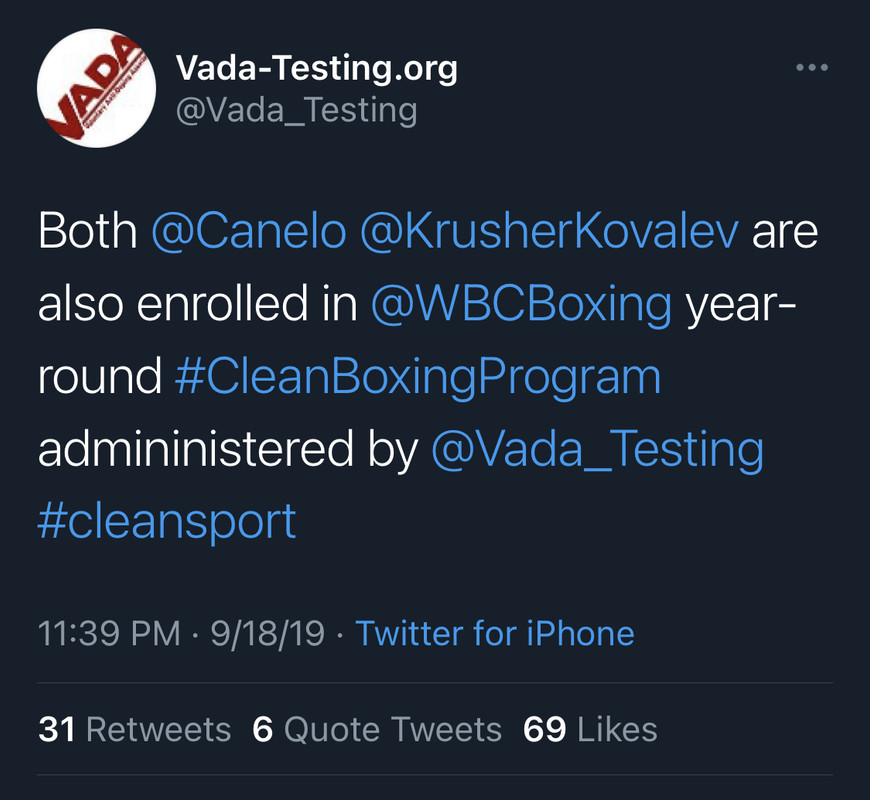Visit the @KrusherKovalev profile mention
This screenshot has width=870, height=800.
coord(549,232)
